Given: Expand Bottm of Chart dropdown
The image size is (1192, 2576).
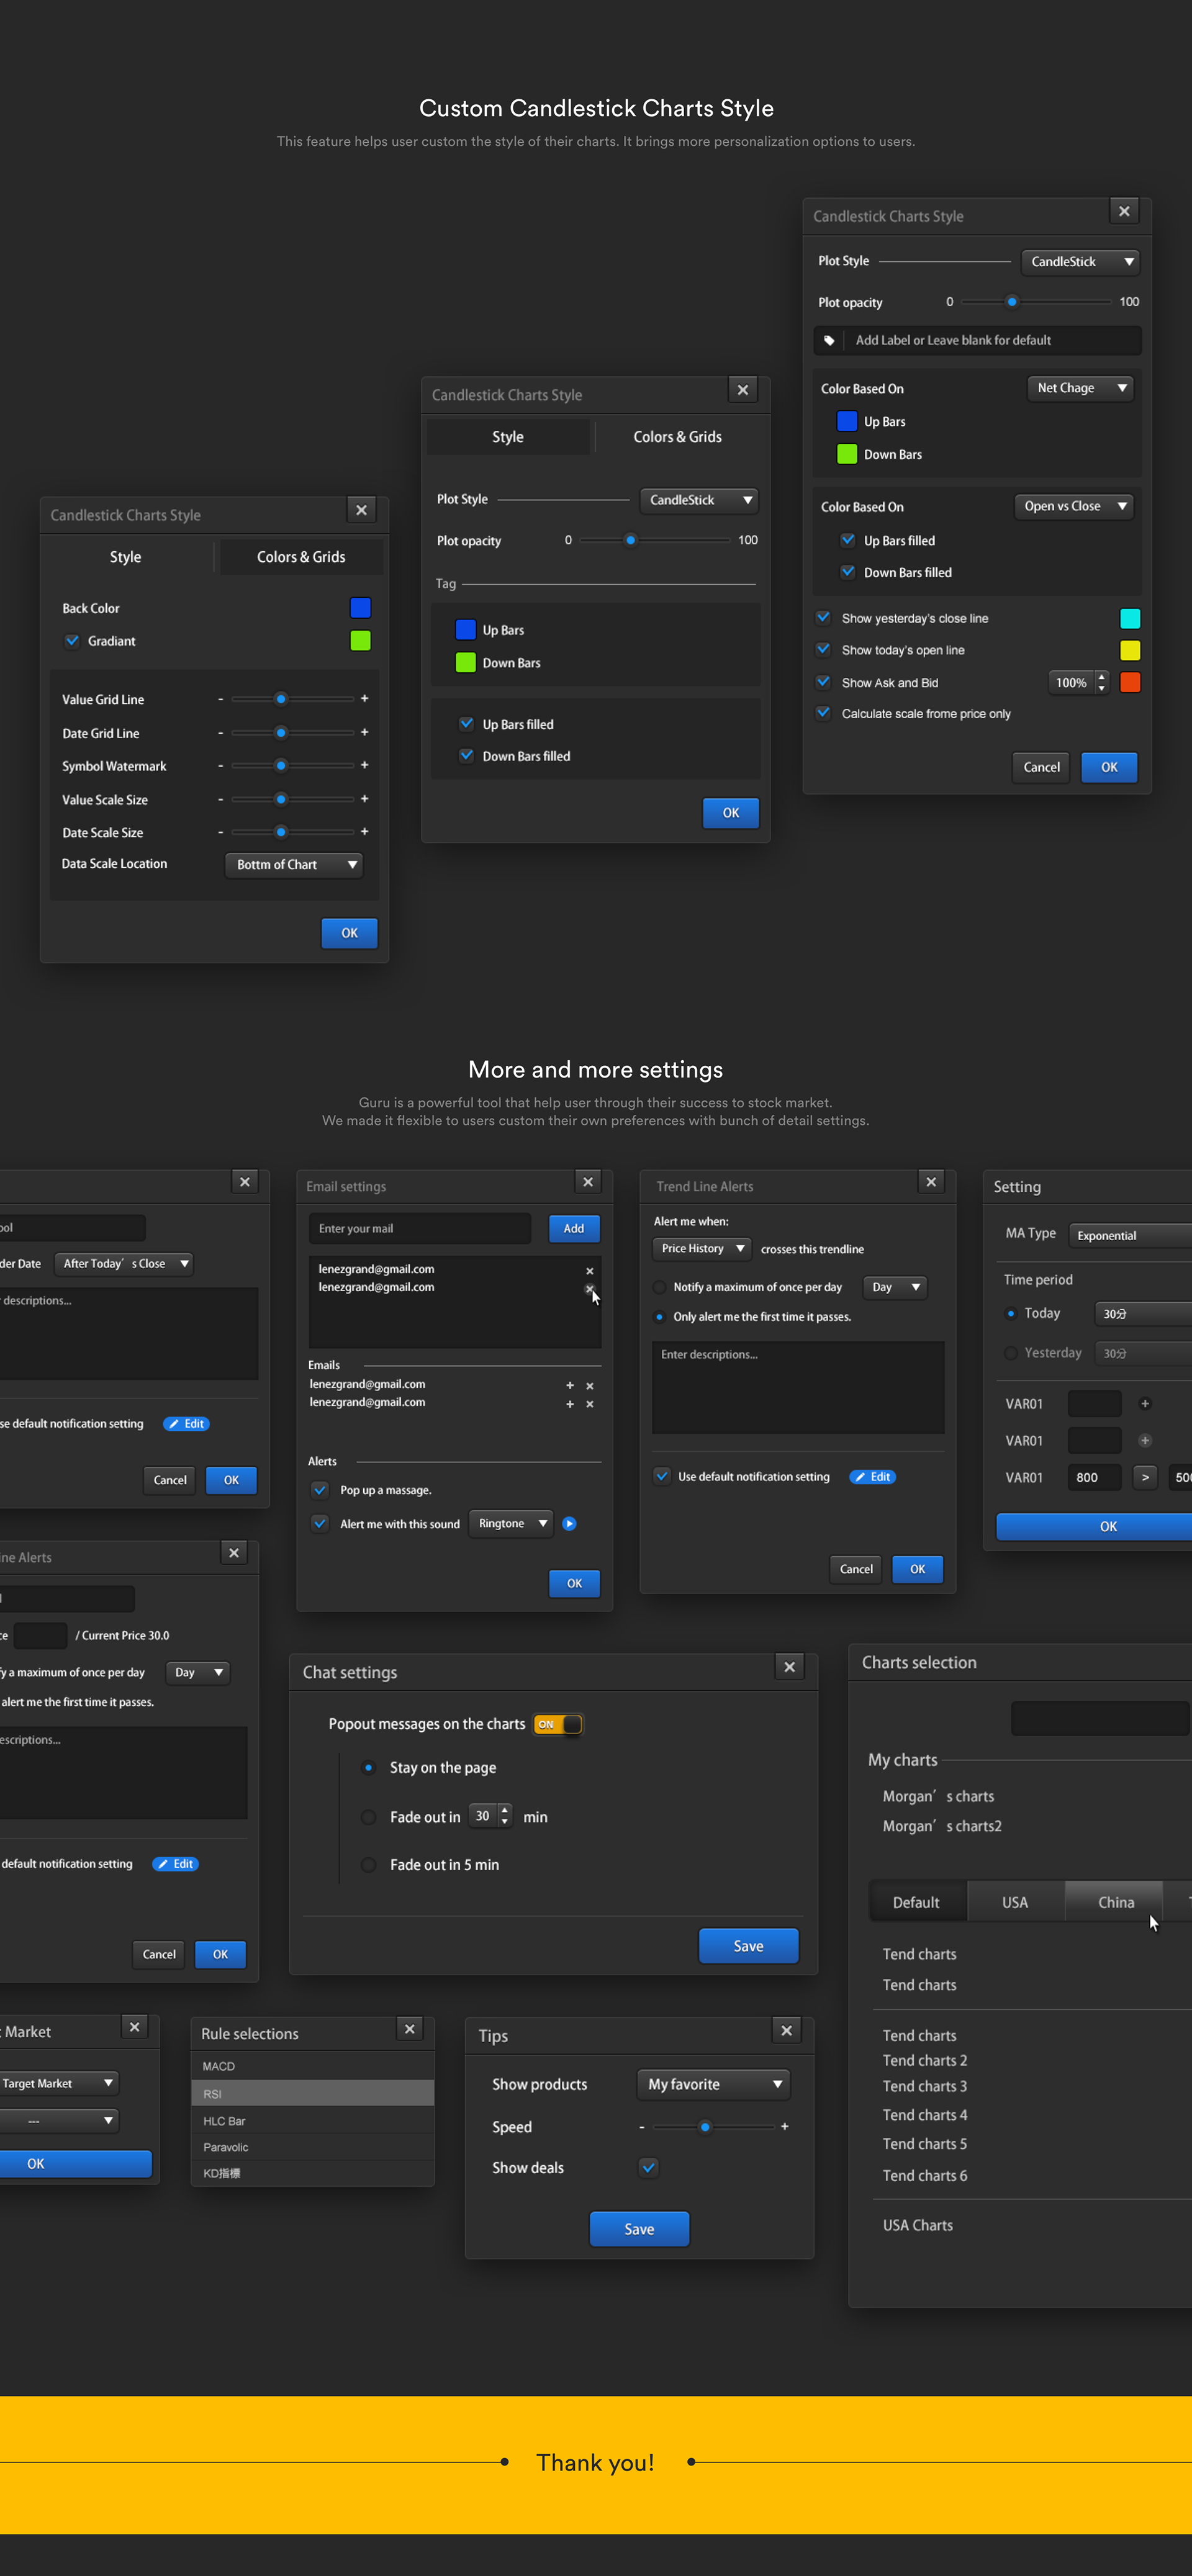Looking at the screenshot, I should point(294,864).
